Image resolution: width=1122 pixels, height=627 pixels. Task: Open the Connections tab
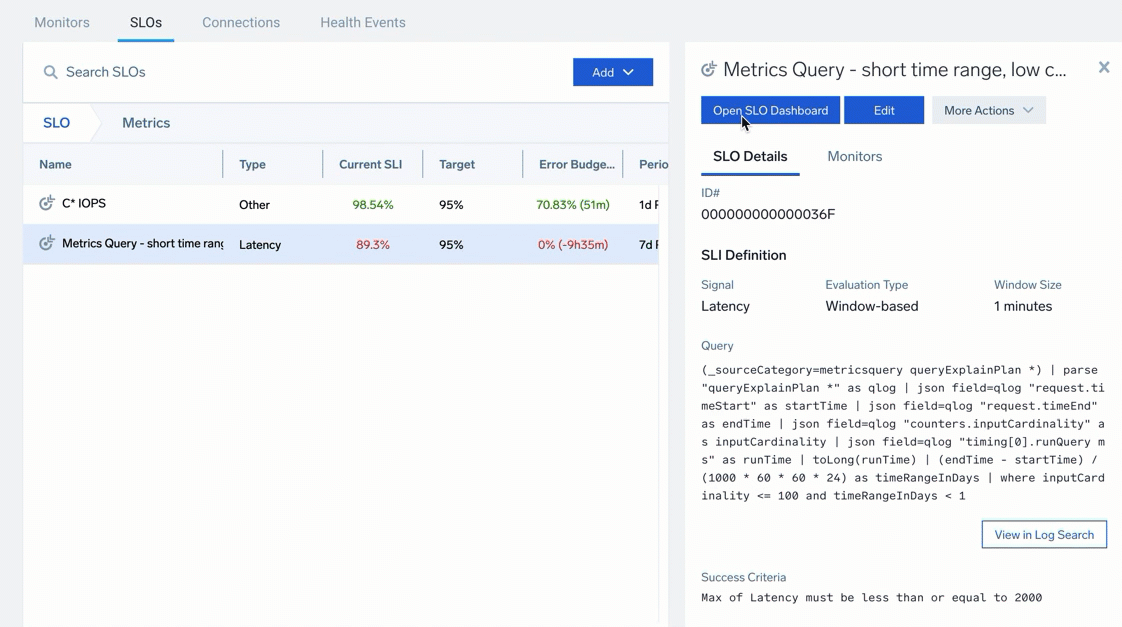[241, 22]
